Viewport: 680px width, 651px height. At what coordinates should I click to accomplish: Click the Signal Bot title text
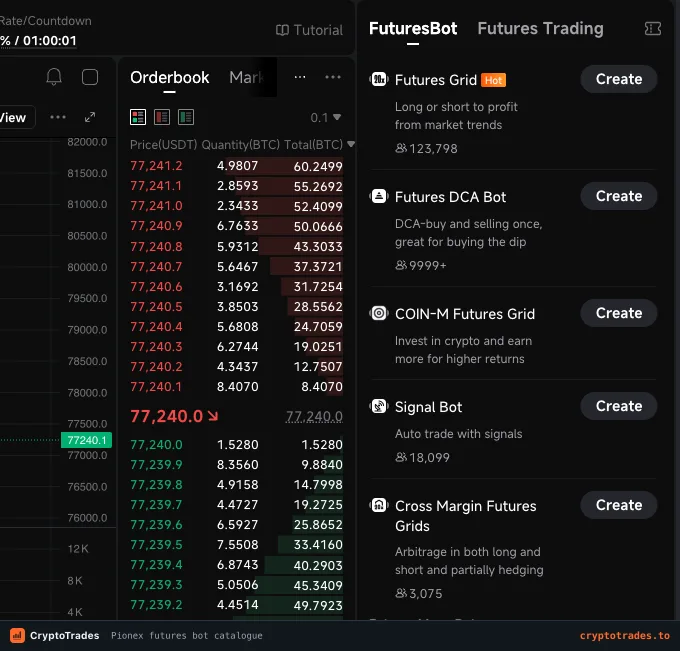[428, 407]
